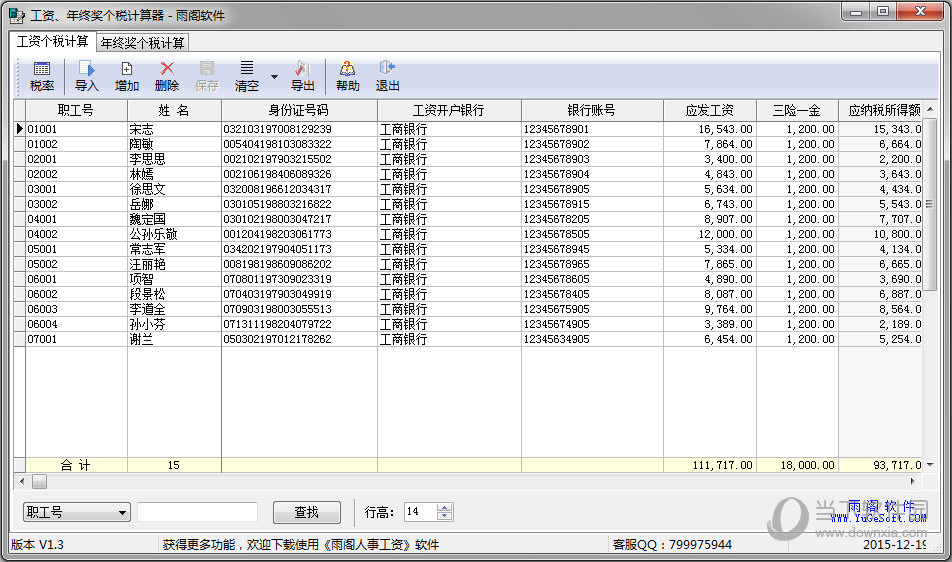Screen dimensions: 952x562
Task: Click the 应纳税所得额 column header
Action: coord(880,110)
